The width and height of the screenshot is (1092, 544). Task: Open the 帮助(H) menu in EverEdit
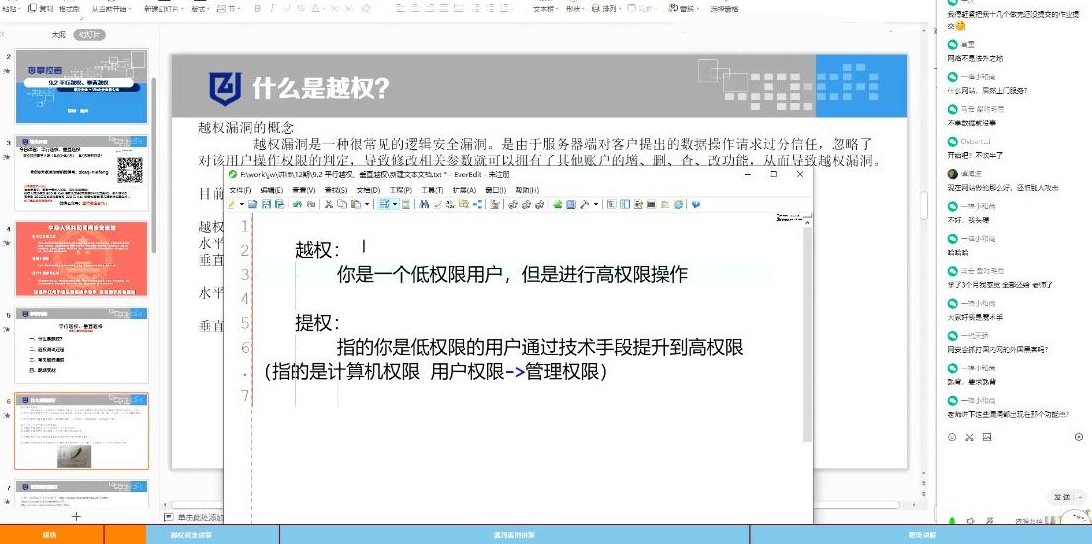527,190
